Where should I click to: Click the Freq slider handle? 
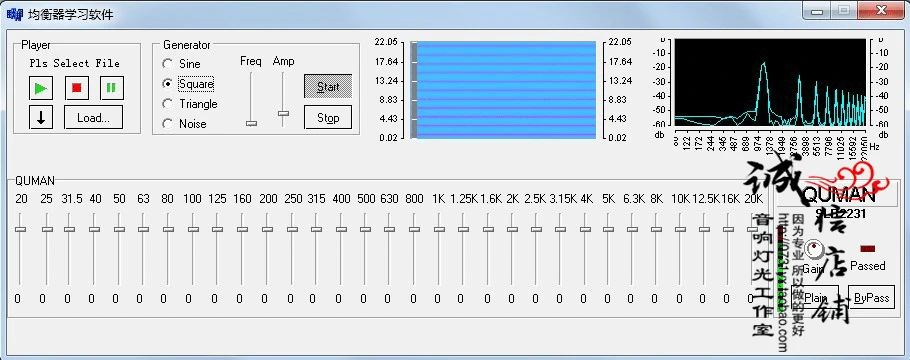(x=251, y=123)
